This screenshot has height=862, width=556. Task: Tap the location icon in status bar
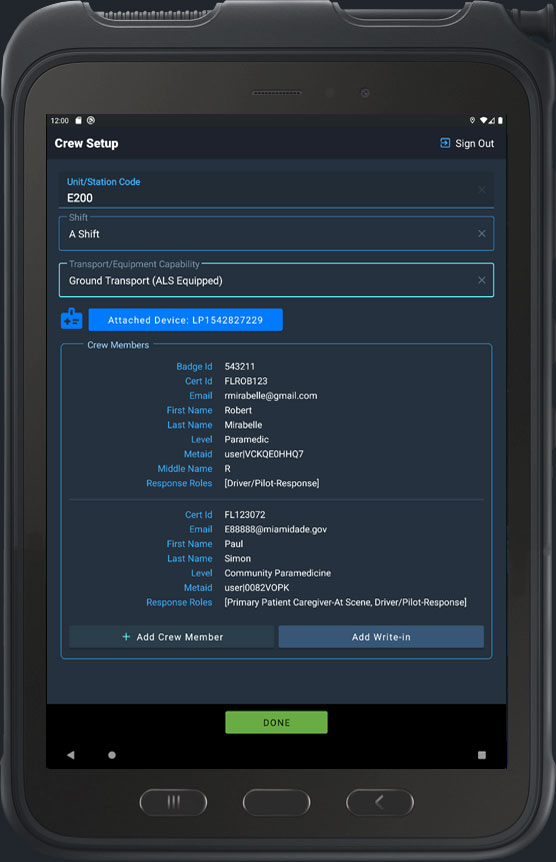(472, 120)
